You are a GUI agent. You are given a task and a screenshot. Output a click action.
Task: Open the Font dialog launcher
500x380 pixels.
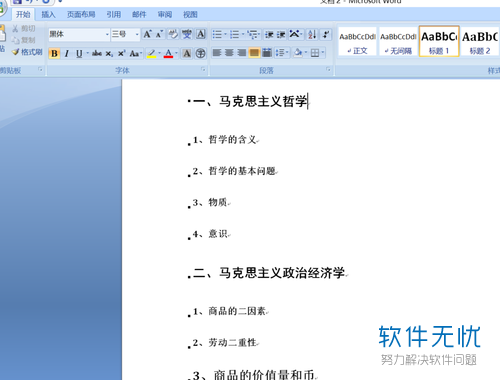click(203, 69)
